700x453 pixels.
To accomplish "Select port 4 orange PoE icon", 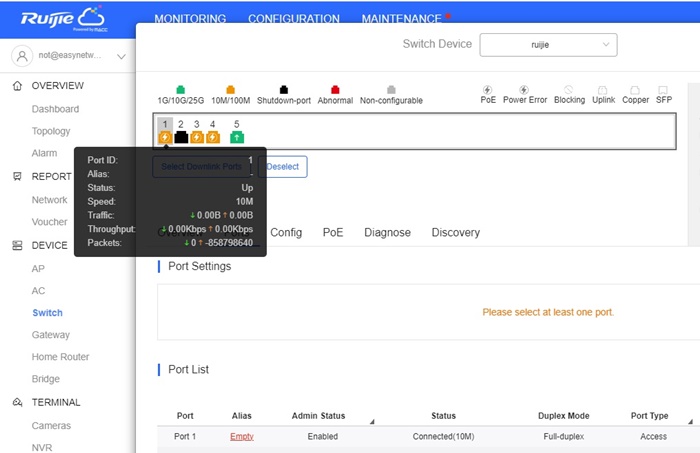I will (x=213, y=137).
